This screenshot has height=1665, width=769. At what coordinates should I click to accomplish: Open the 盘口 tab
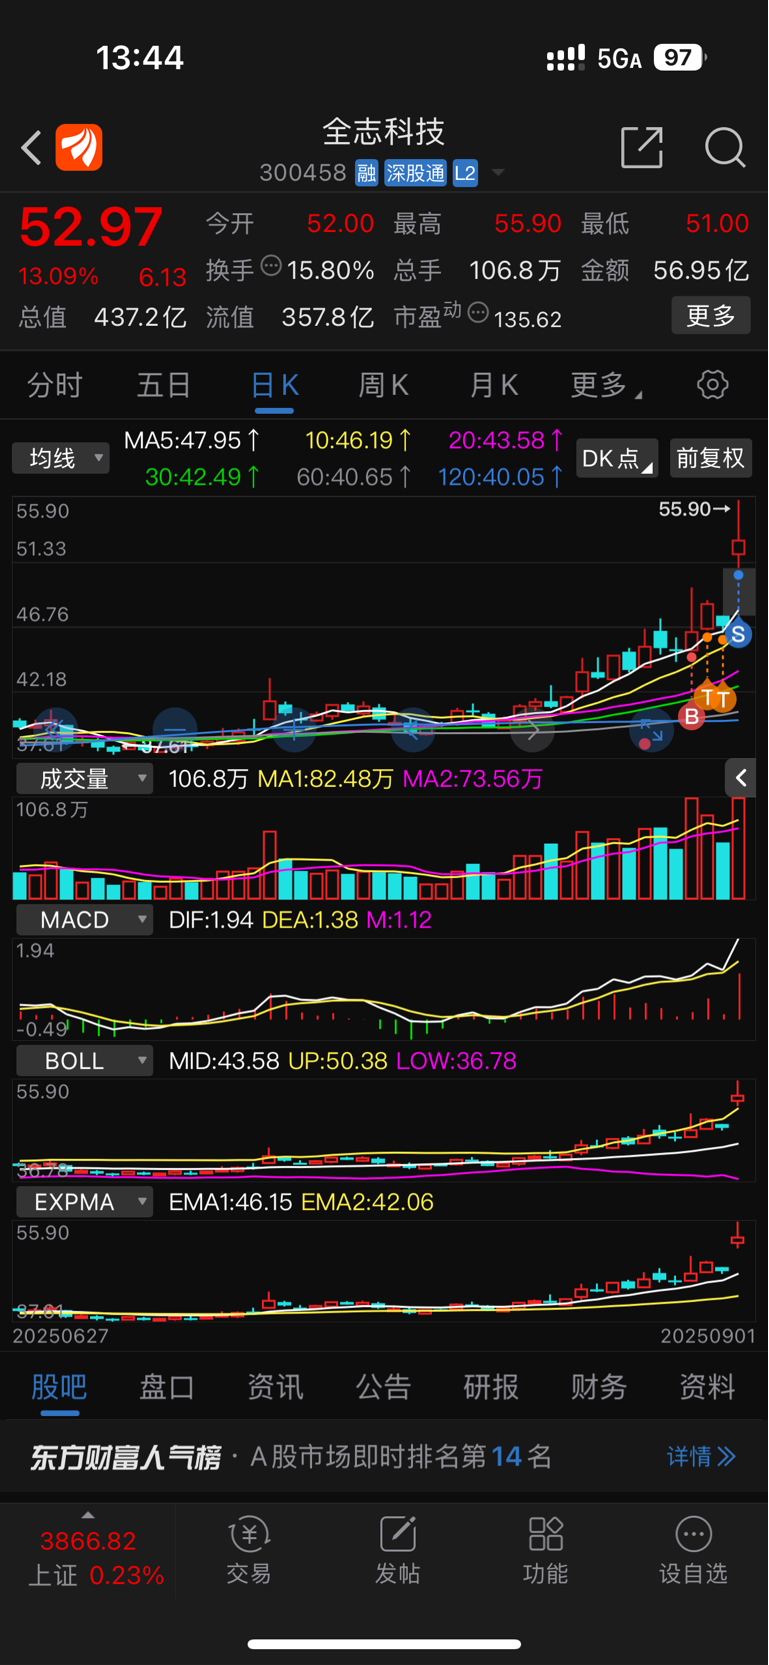[x=167, y=1387]
